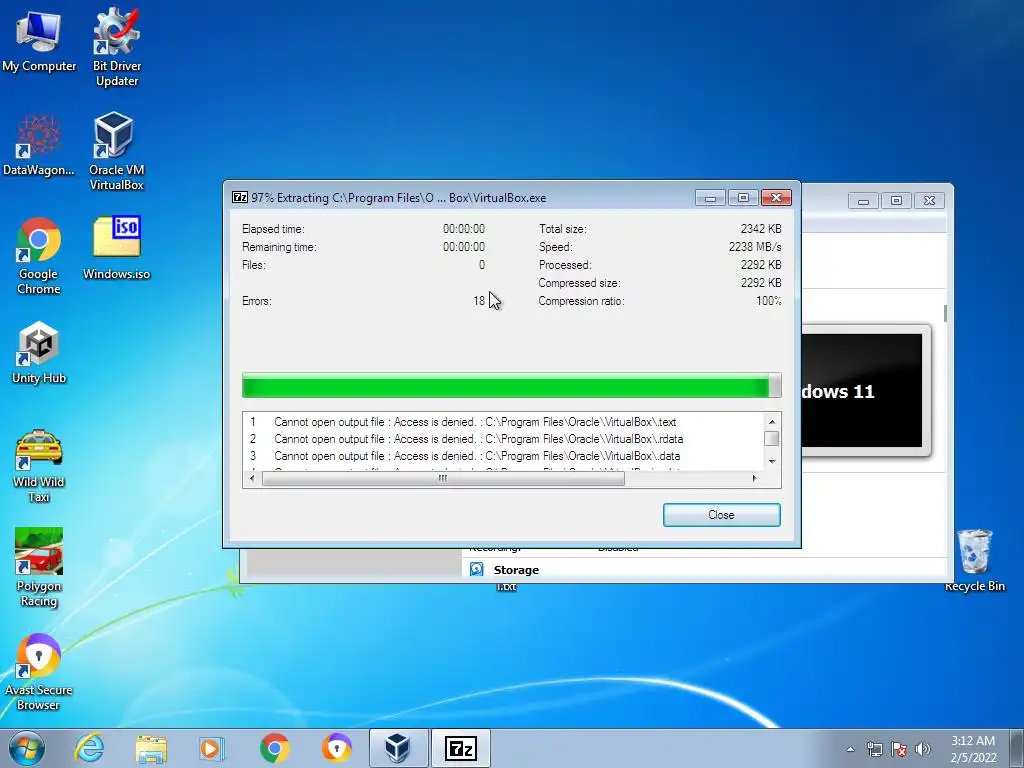Click the green extraction progress bar
The image size is (1024, 768).
pyautogui.click(x=511, y=385)
